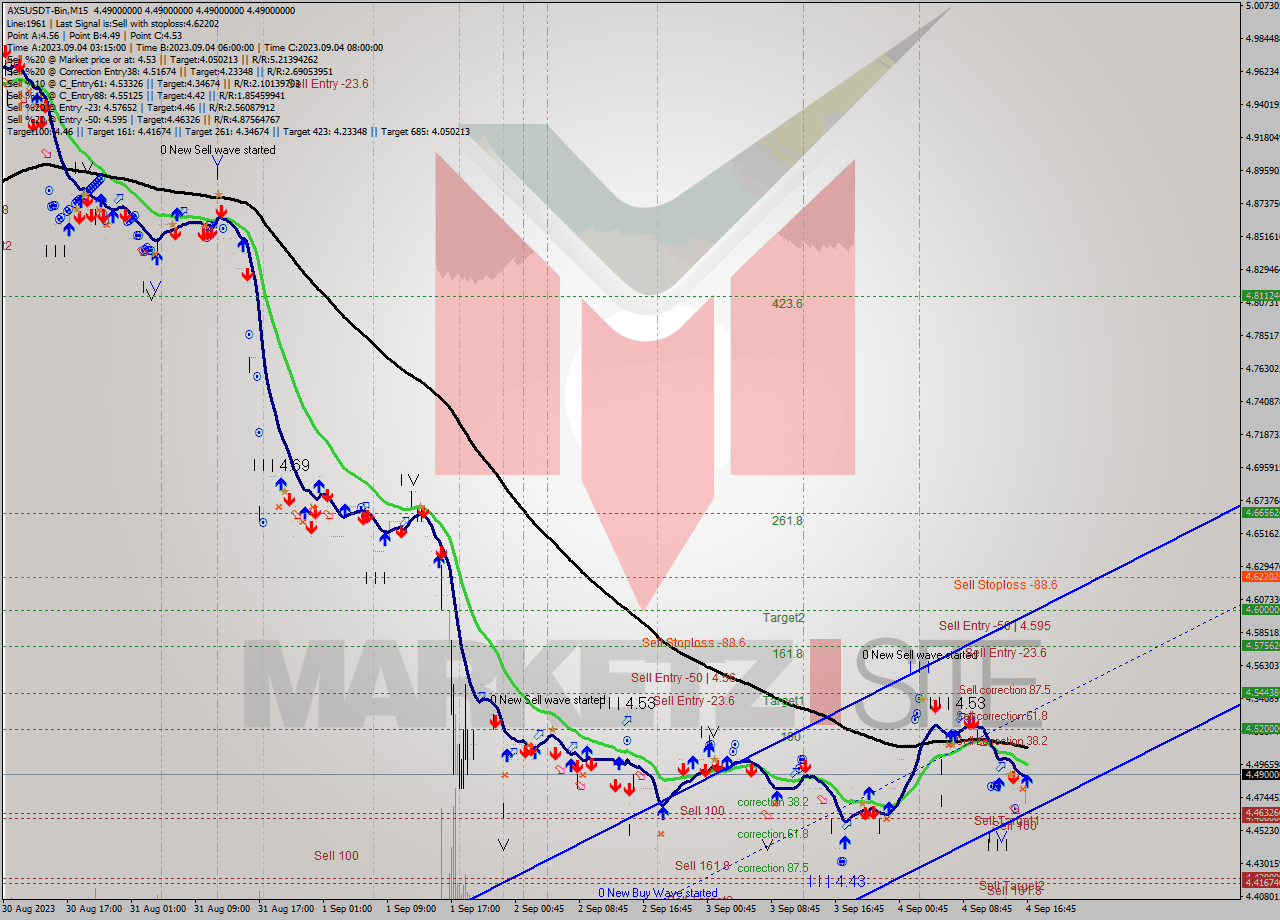Click the 2 Sep 08:45 time axis label
1280x920 pixels.
point(603,910)
